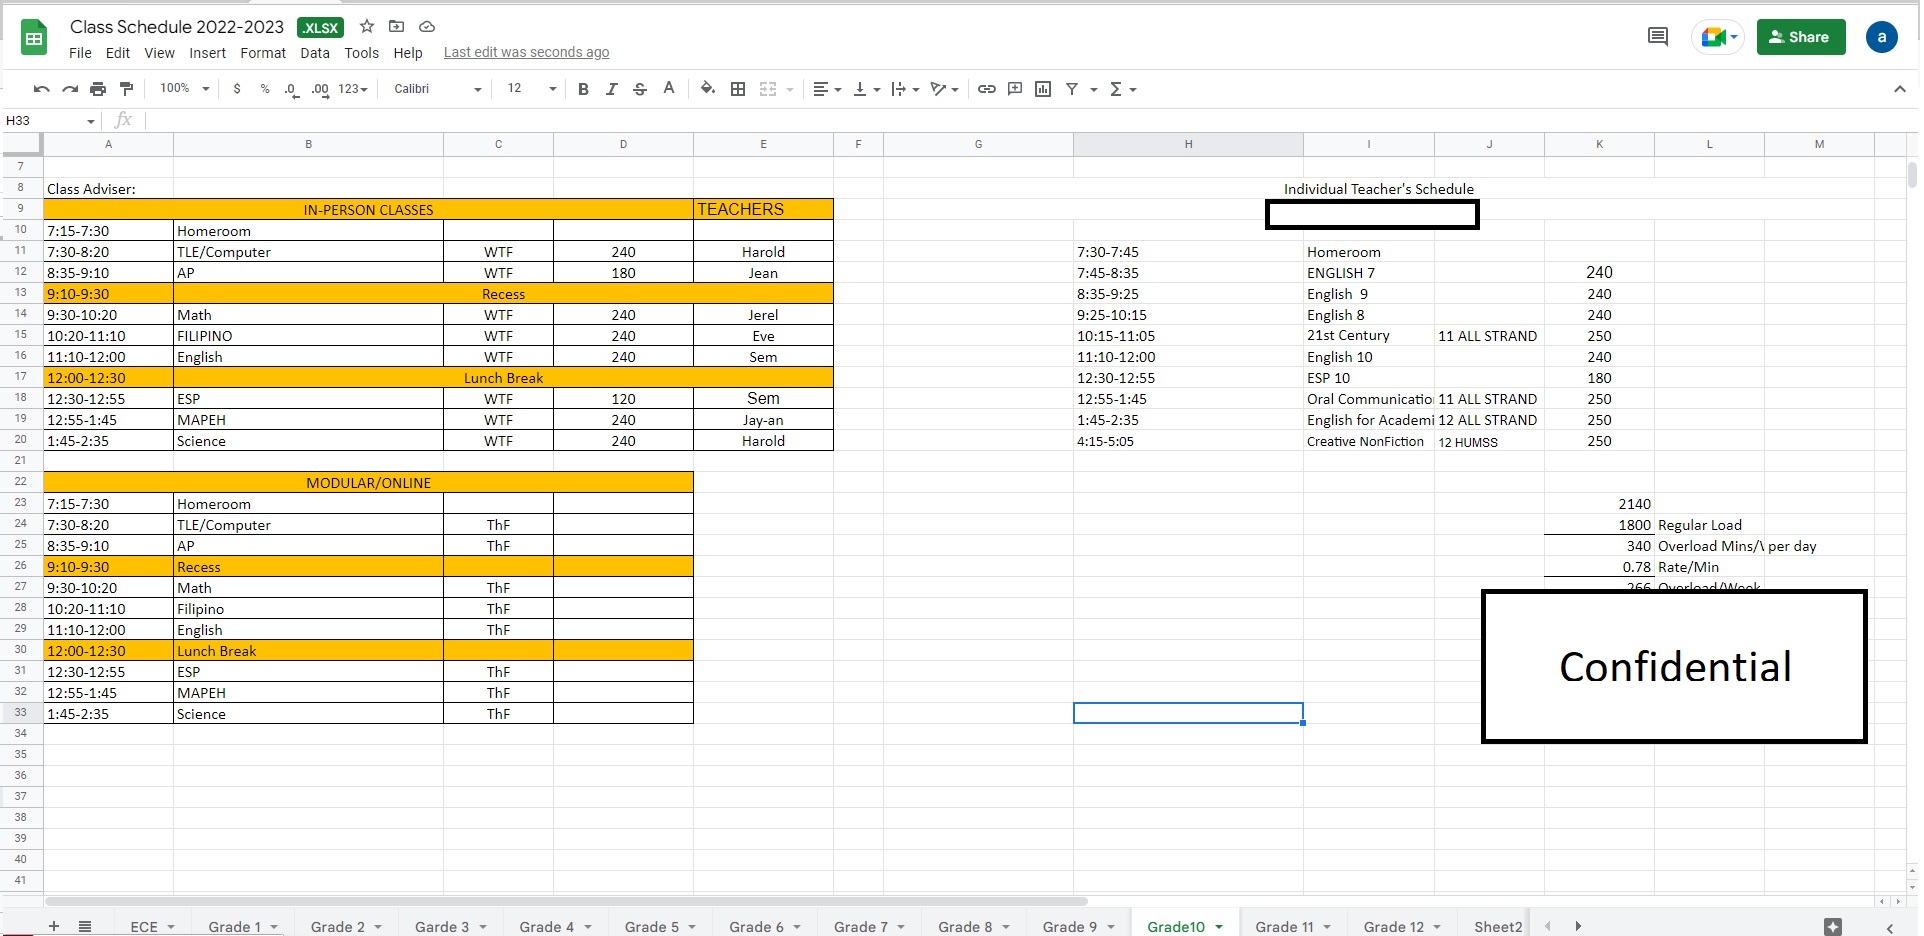This screenshot has height=936, width=1924.
Task: Increase decimal places
Action: point(320,89)
